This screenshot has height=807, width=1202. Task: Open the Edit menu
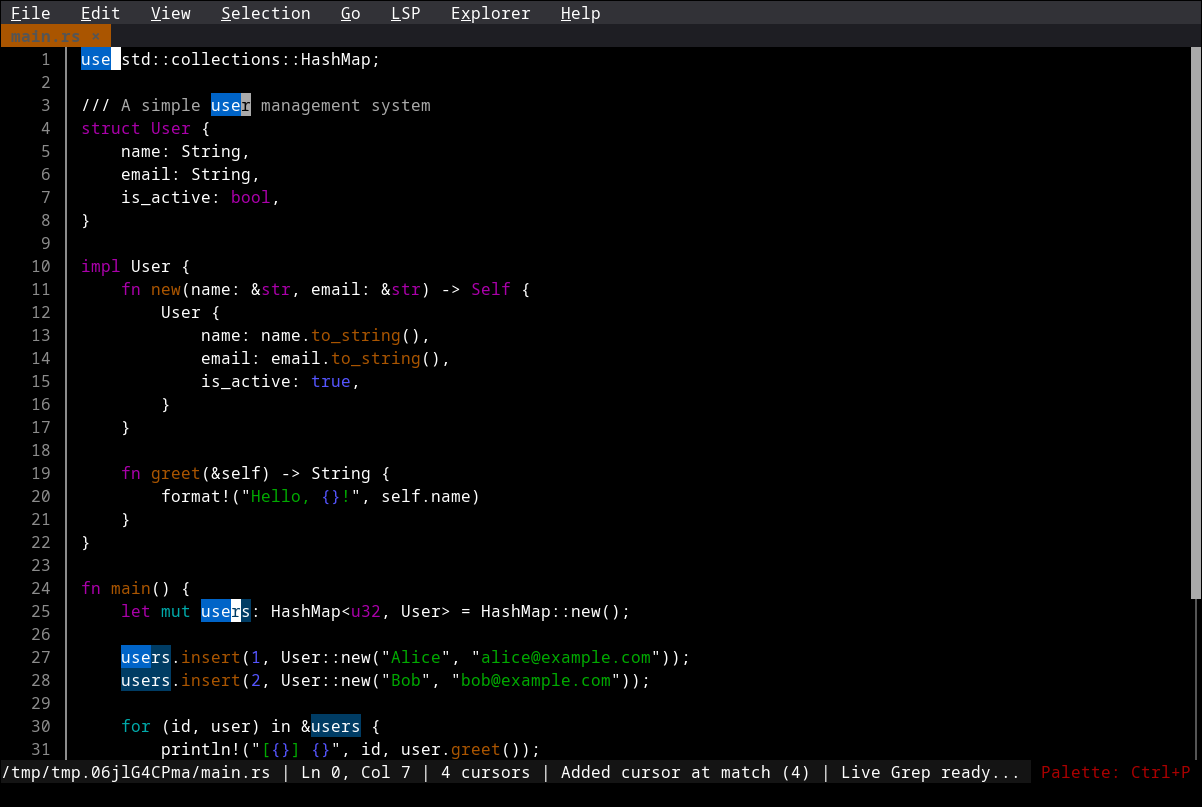[x=98, y=13]
